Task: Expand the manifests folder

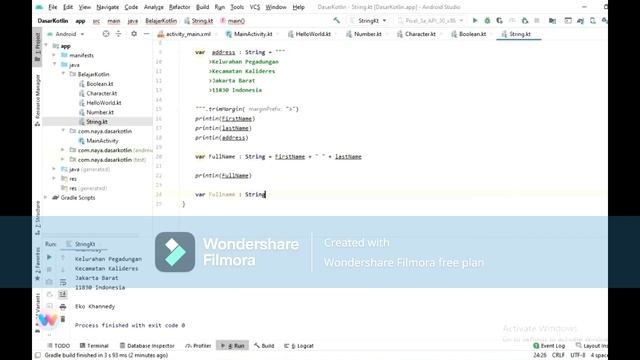Action: click(x=54, y=55)
